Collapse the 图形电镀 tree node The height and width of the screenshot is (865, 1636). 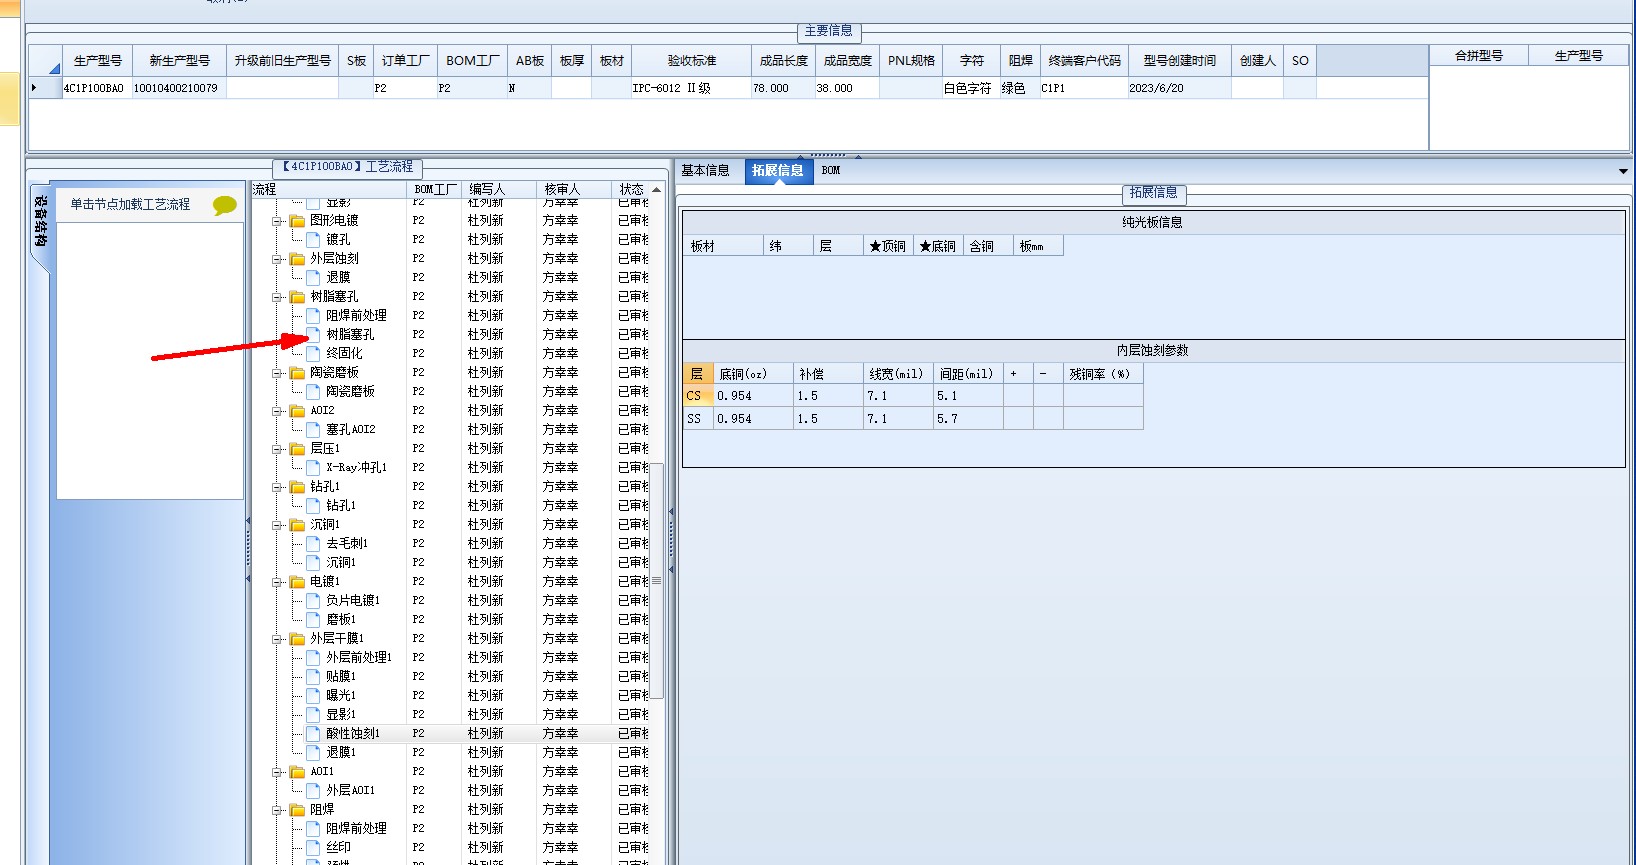click(x=278, y=221)
